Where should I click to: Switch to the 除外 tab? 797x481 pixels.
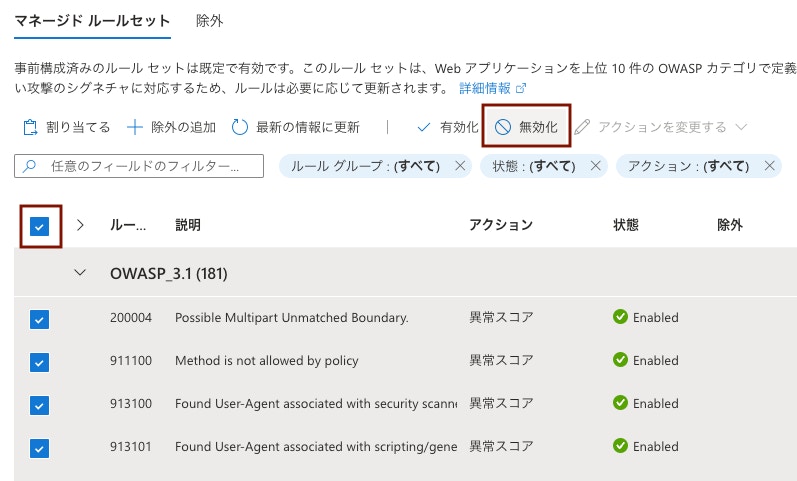coord(209,21)
